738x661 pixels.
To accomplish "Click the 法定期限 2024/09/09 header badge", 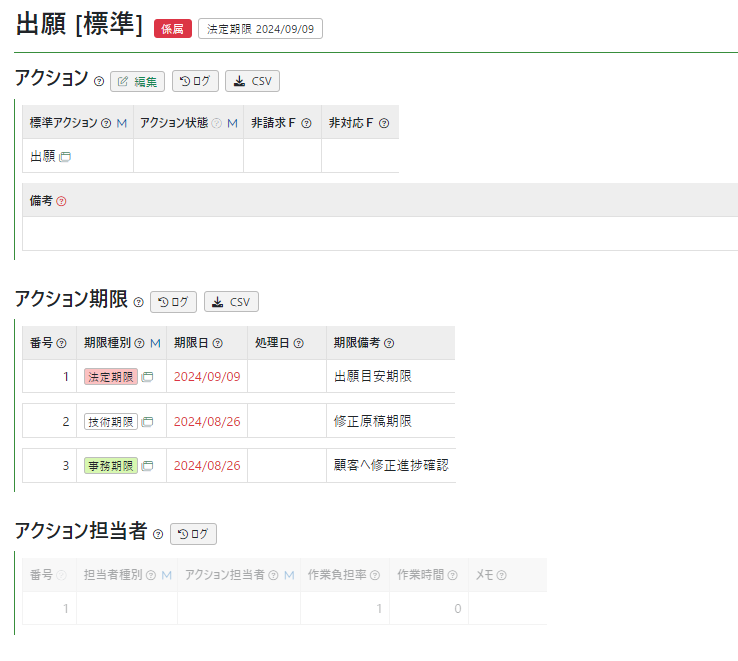I will coord(260,29).
